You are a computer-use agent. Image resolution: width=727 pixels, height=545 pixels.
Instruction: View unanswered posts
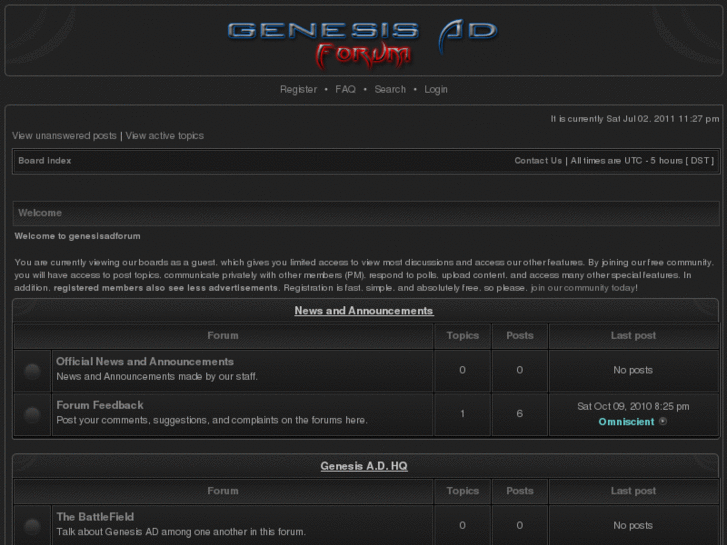coord(64,135)
